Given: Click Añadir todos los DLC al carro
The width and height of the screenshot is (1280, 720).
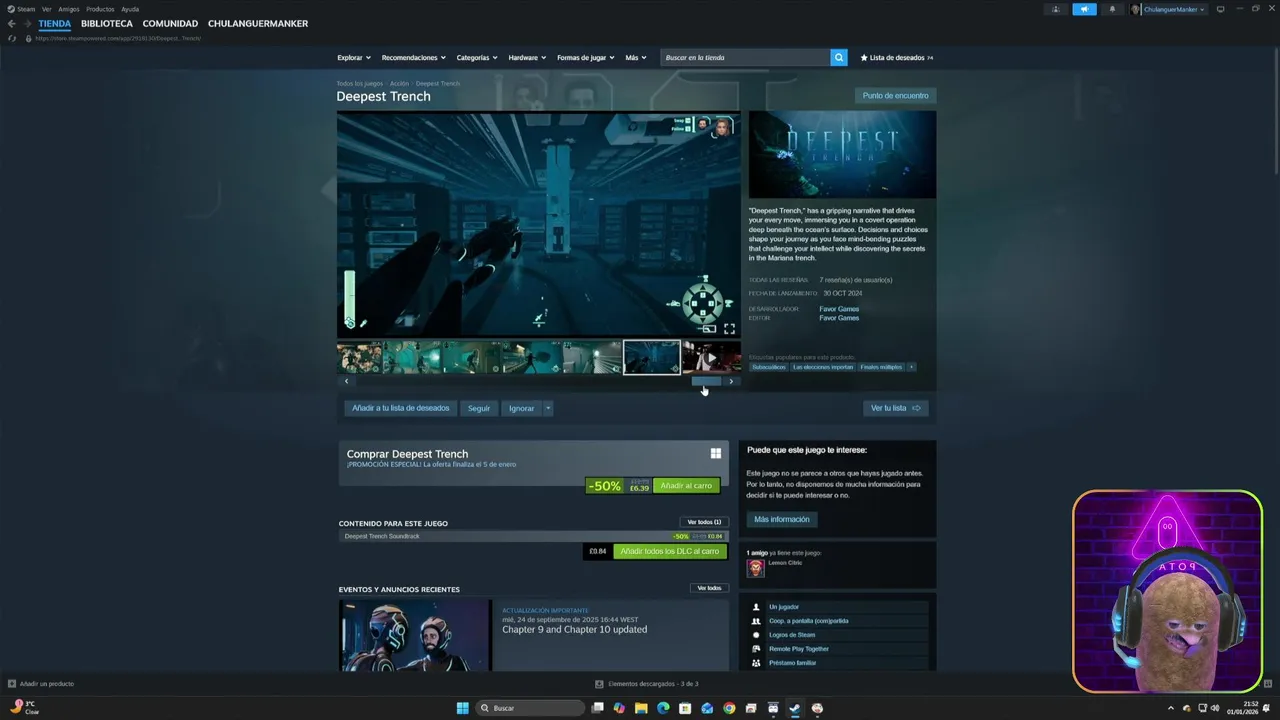Looking at the screenshot, I should coord(670,551).
